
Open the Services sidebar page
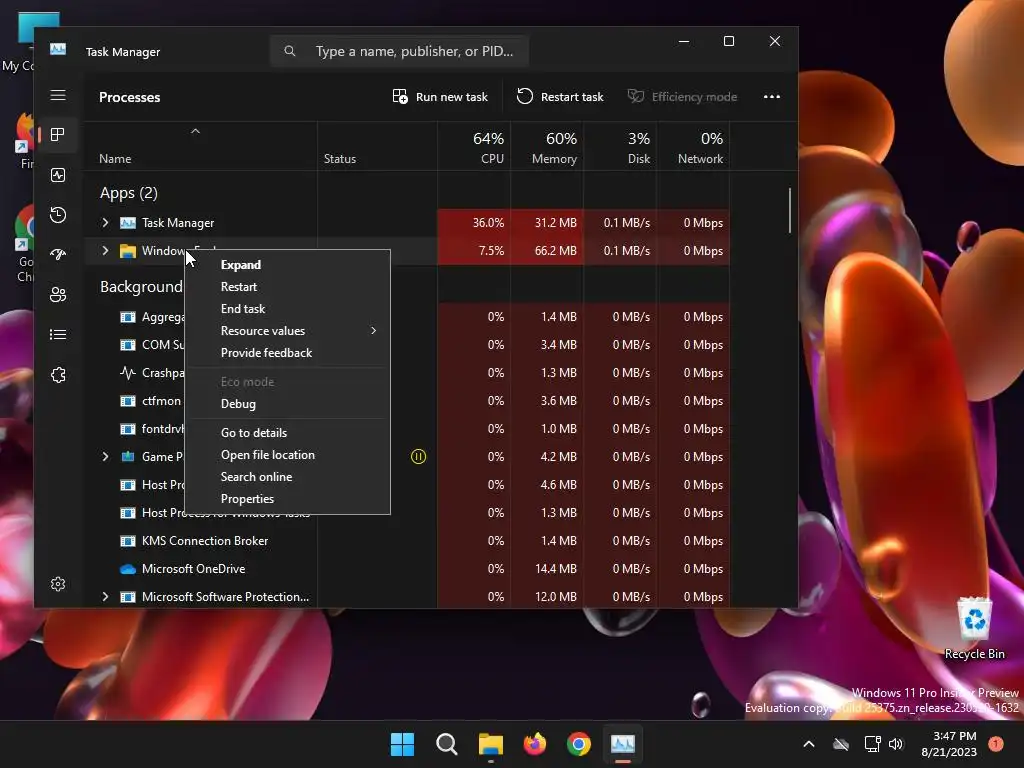[57, 375]
